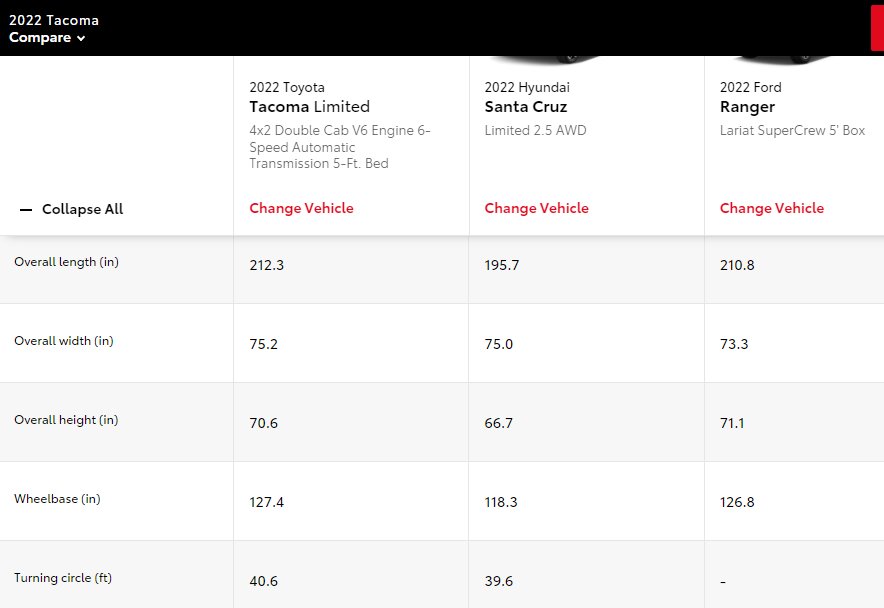Click the chevron next to Compare
Image resolution: width=884 pixels, height=608 pixels.
tap(81, 38)
